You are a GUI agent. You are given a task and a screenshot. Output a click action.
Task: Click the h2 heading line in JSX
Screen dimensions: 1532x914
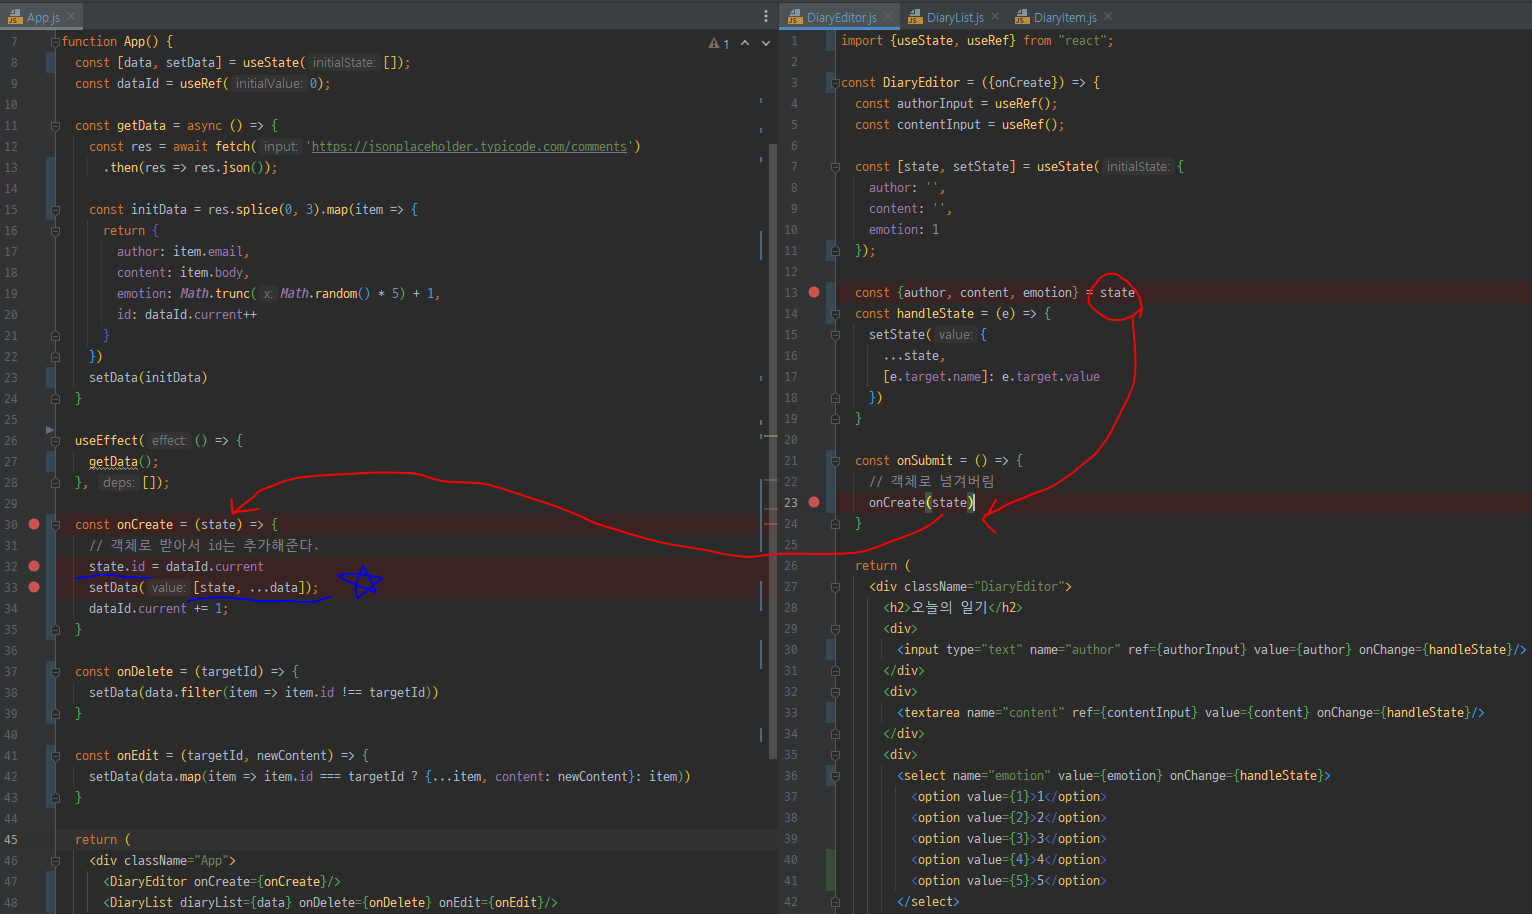[953, 607]
